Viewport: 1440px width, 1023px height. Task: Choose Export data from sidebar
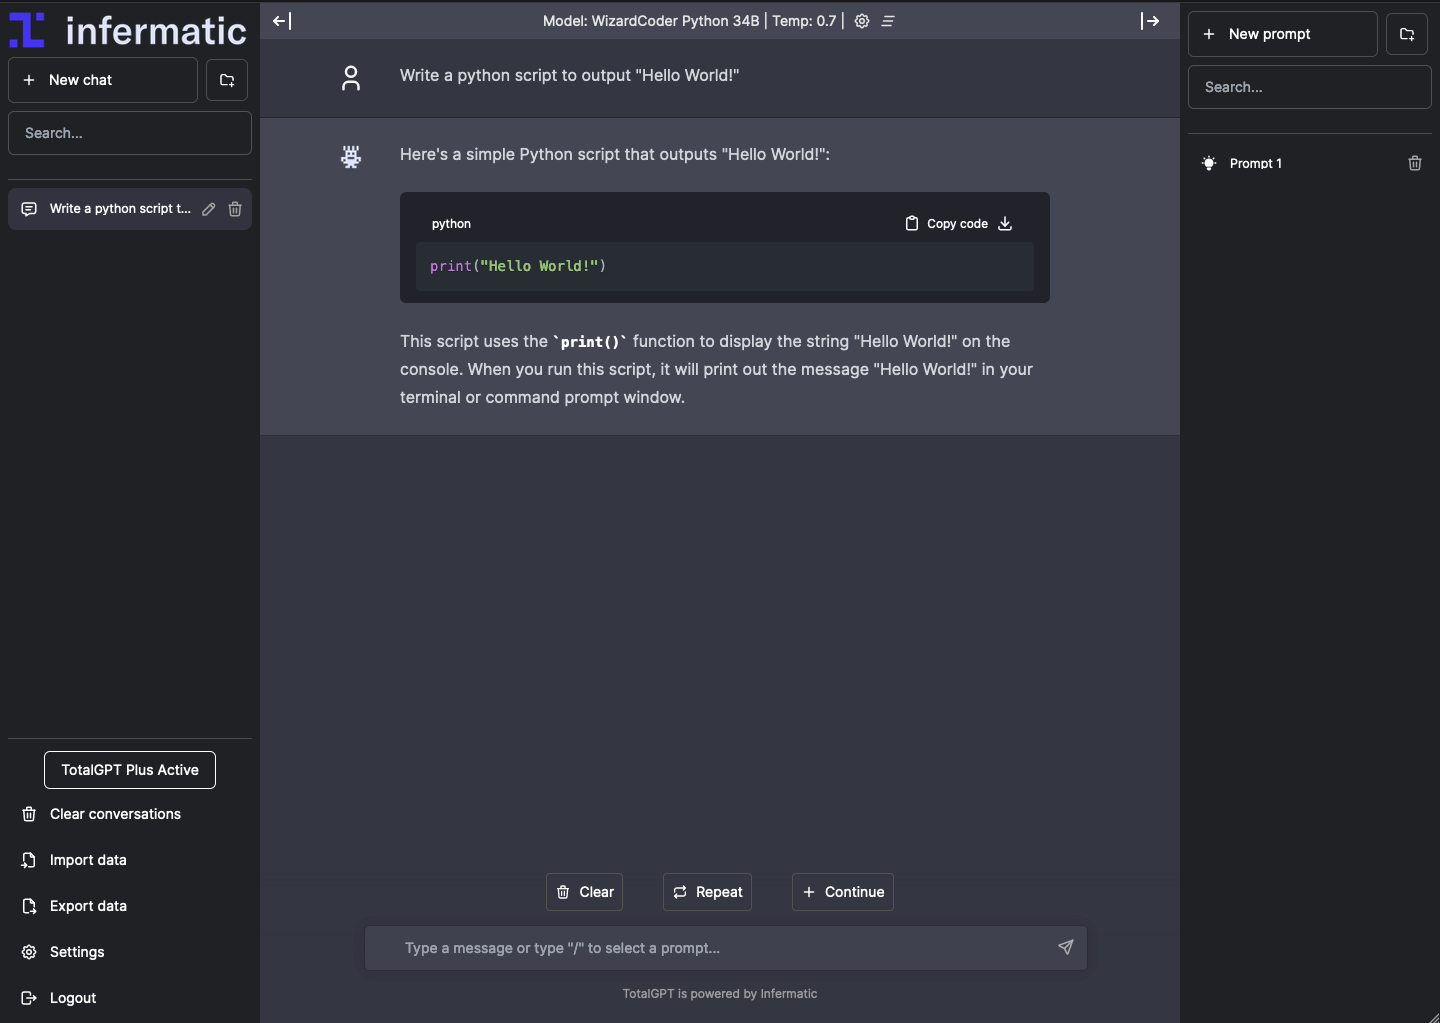88,906
